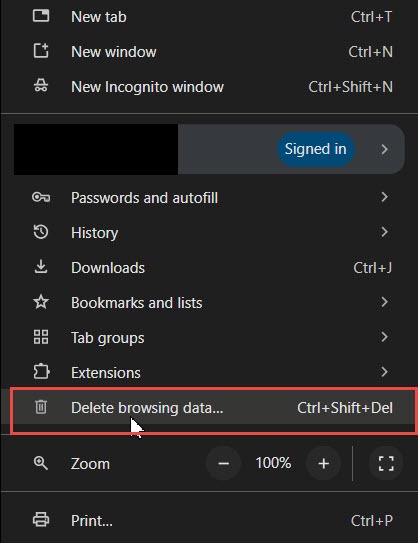Image resolution: width=418 pixels, height=543 pixels.
Task: Click the New window icon
Action: [x=41, y=51]
